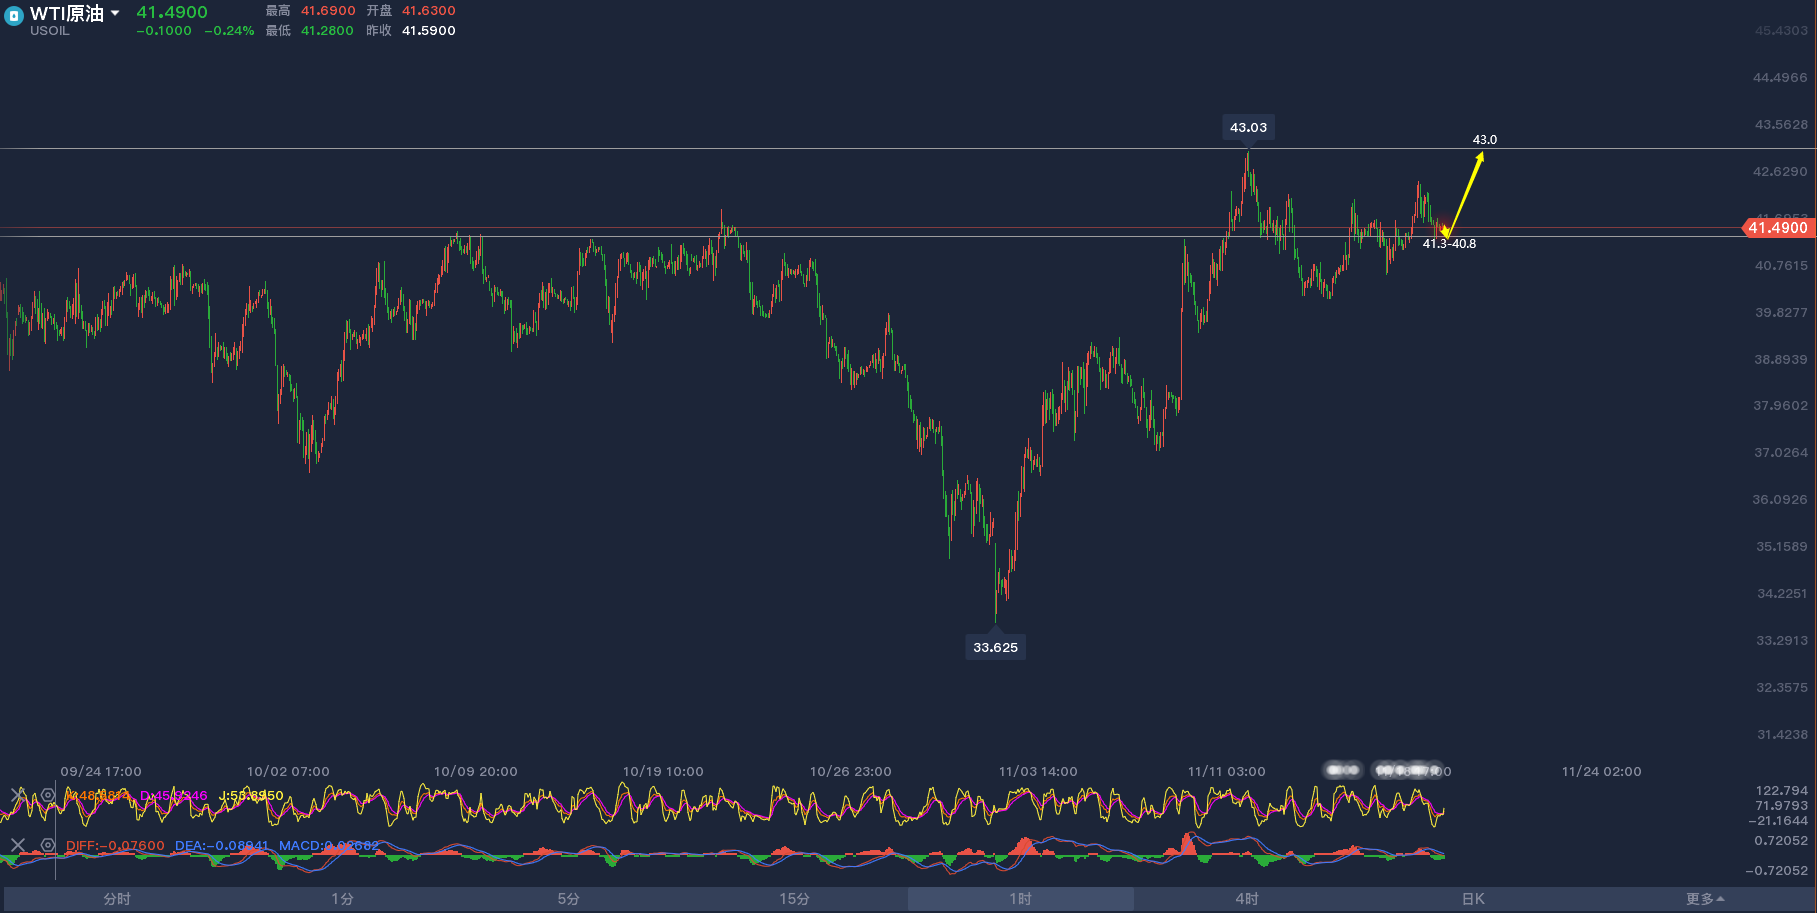The height and width of the screenshot is (913, 1817).
Task: Switch to the 15分 timeframe tab
Action: pyautogui.click(x=795, y=899)
